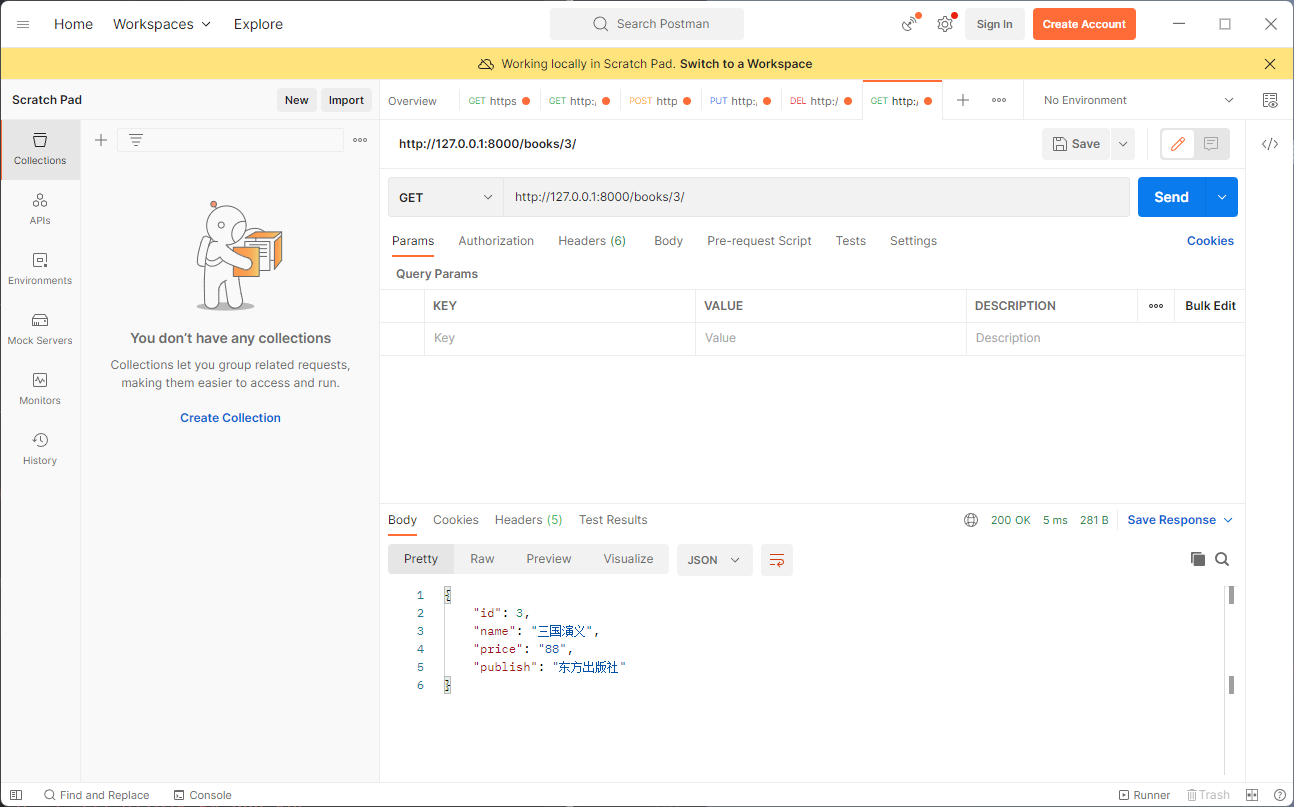The image size is (1294, 807).
Task: Switch to the PUT request tab
Action: (x=740, y=101)
